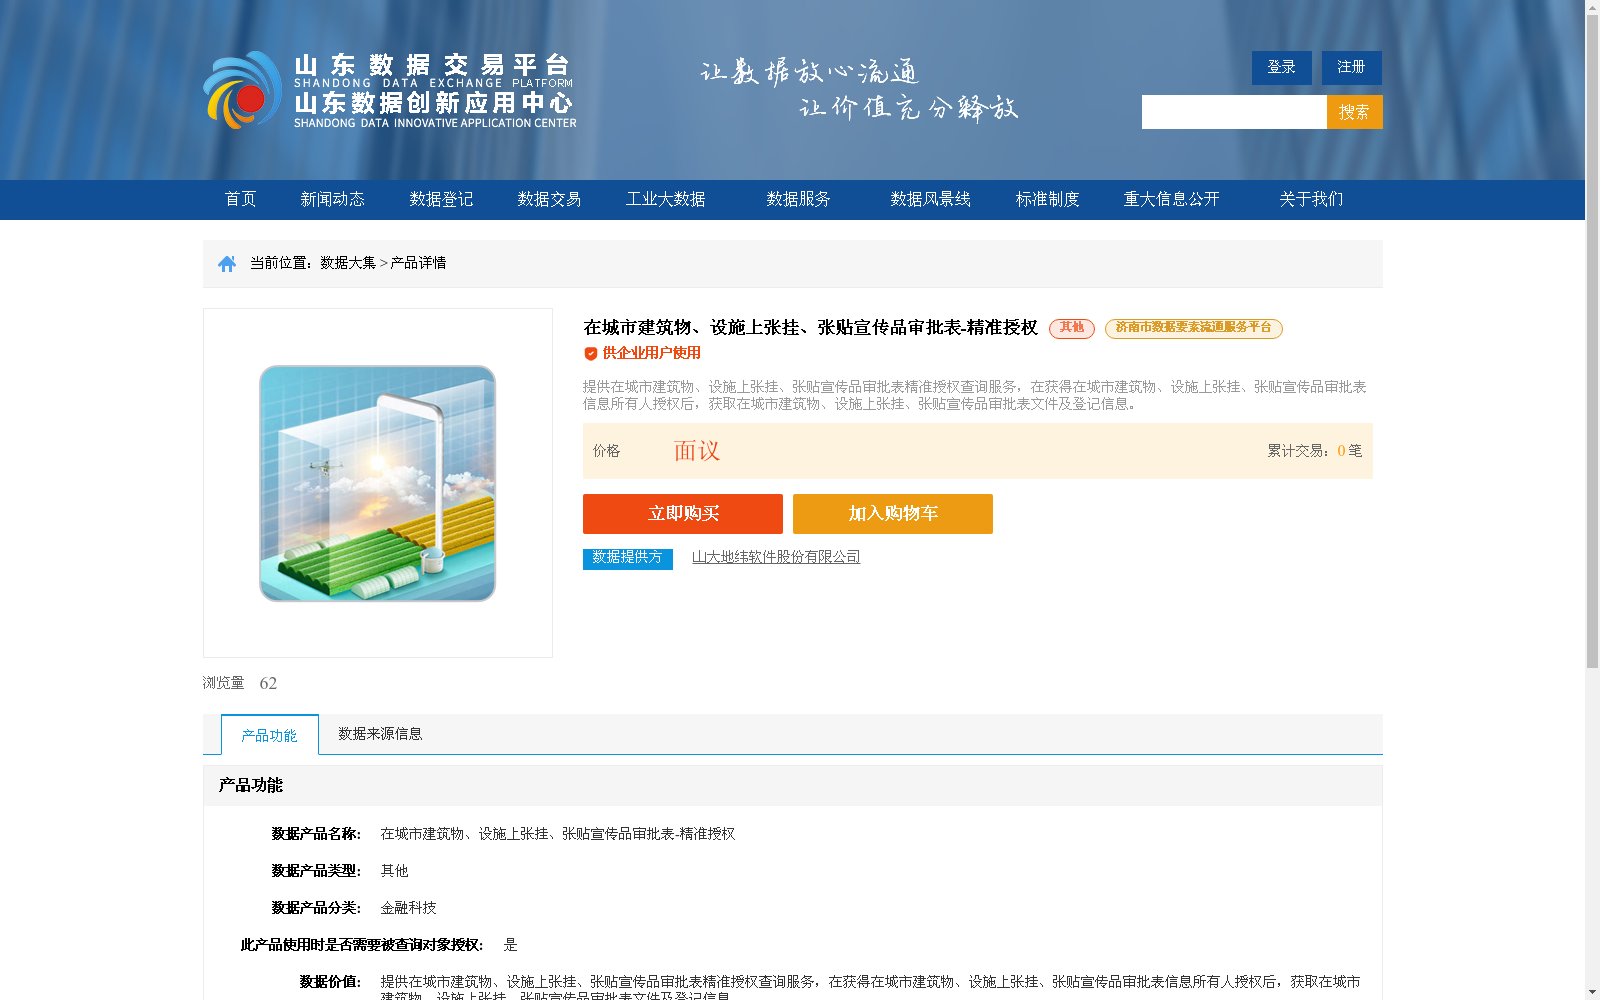Click the 数据产品类型 其他 value
The image size is (1600, 1000).
[394, 871]
